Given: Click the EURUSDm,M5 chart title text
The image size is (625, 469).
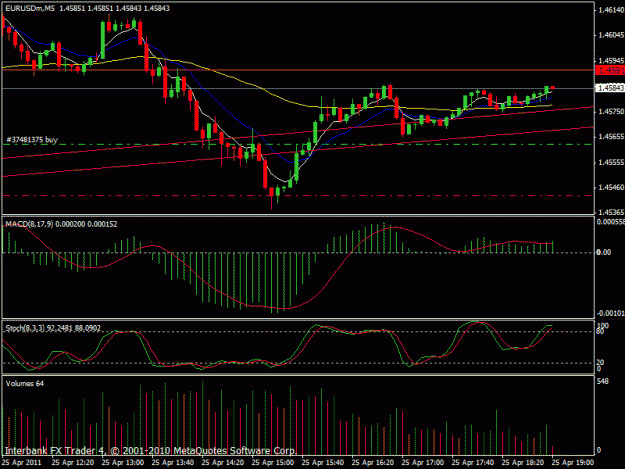Looking at the screenshot, I should pyautogui.click(x=30, y=8).
